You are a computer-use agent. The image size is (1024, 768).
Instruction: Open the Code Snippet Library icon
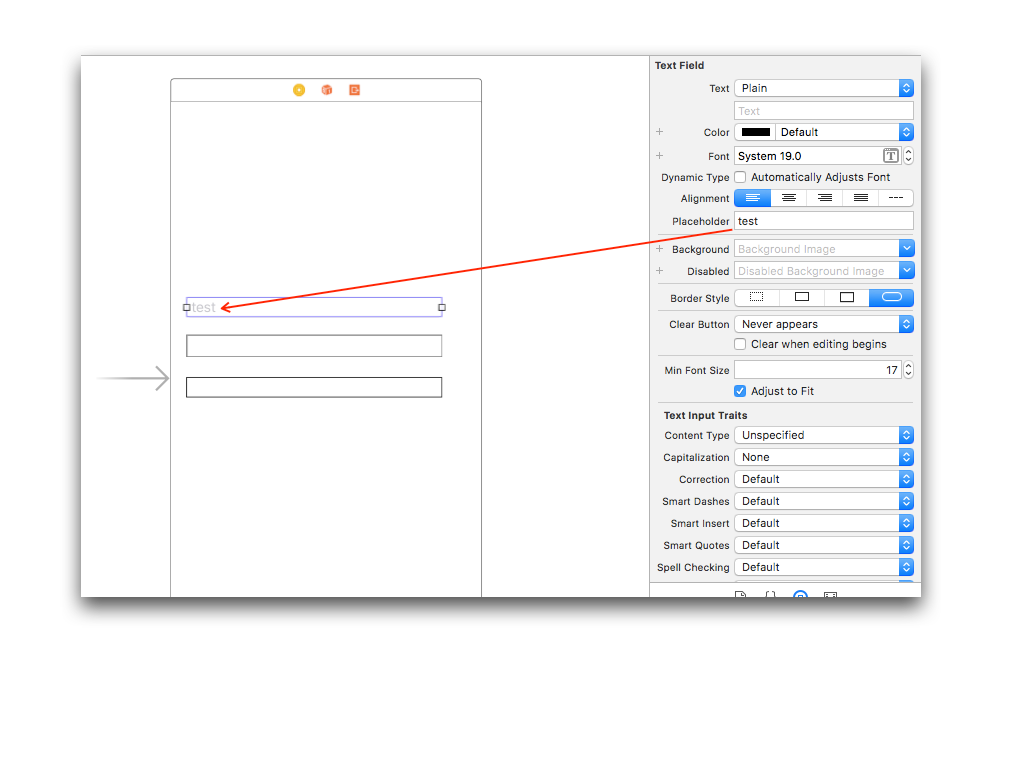tap(770, 594)
